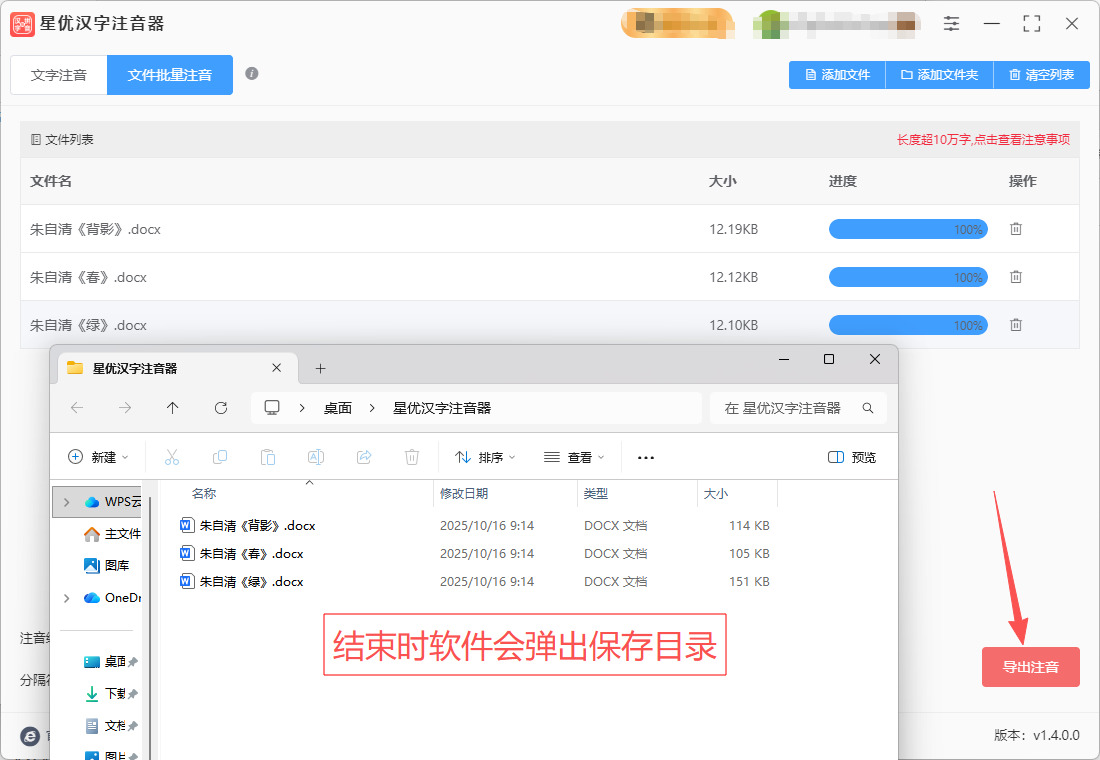Go up one folder level in explorer
1100x760 pixels.
[x=173, y=408]
